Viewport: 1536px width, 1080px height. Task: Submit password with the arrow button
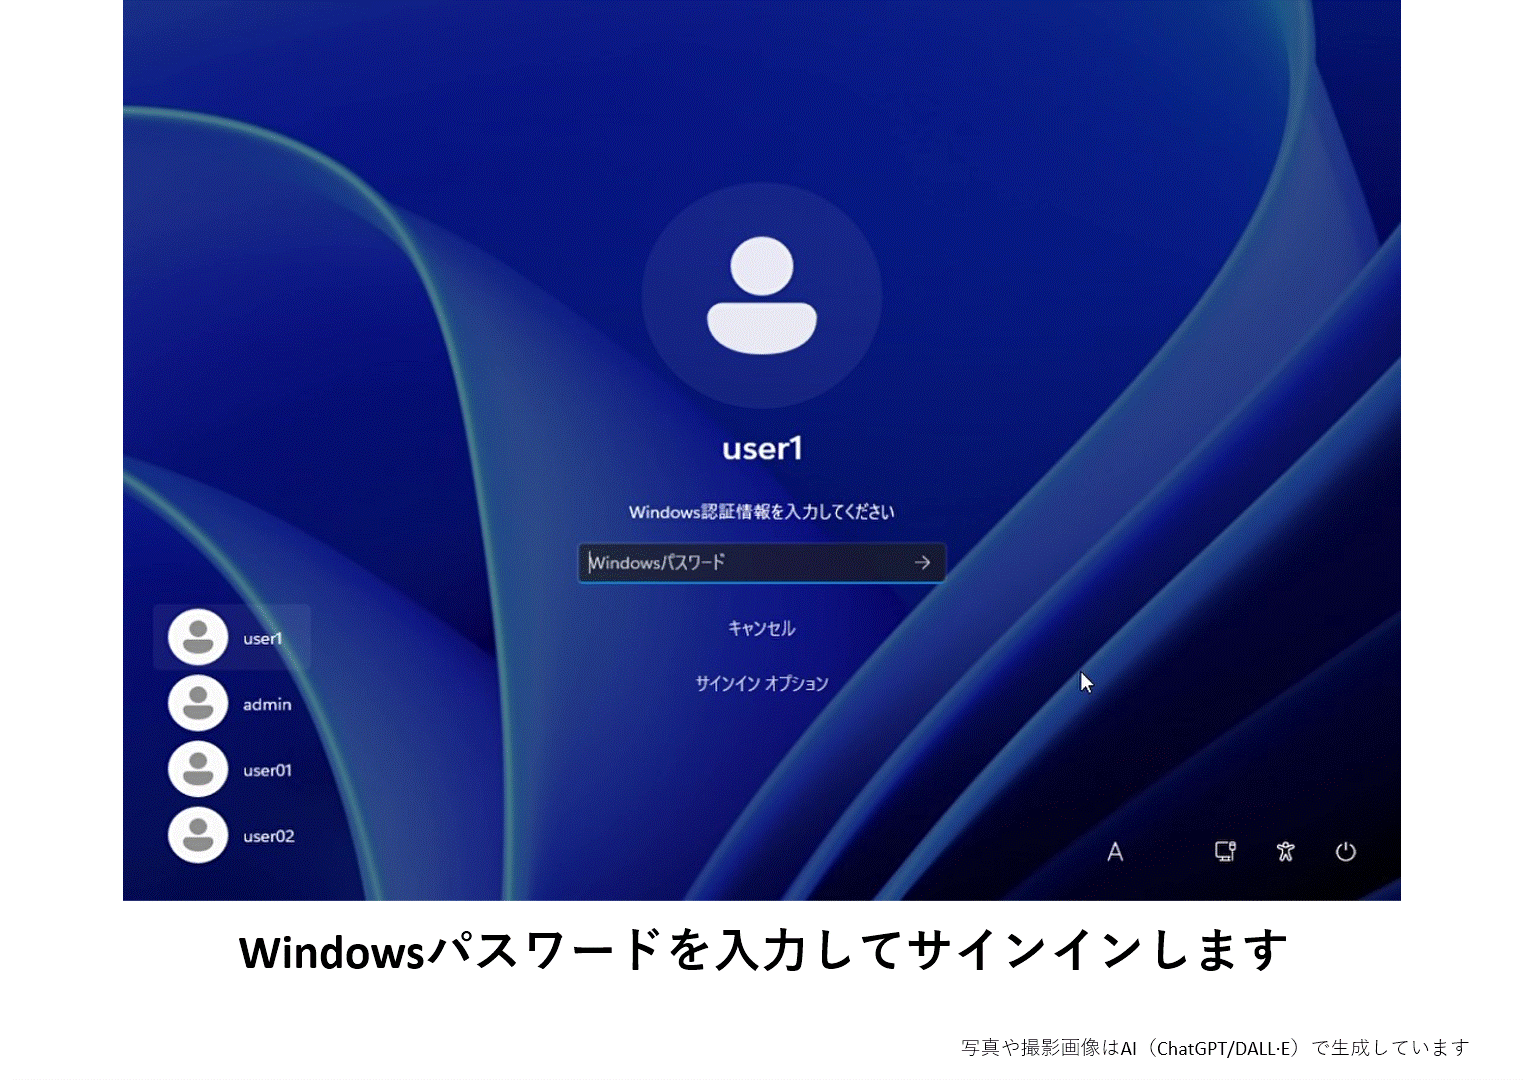[922, 563]
